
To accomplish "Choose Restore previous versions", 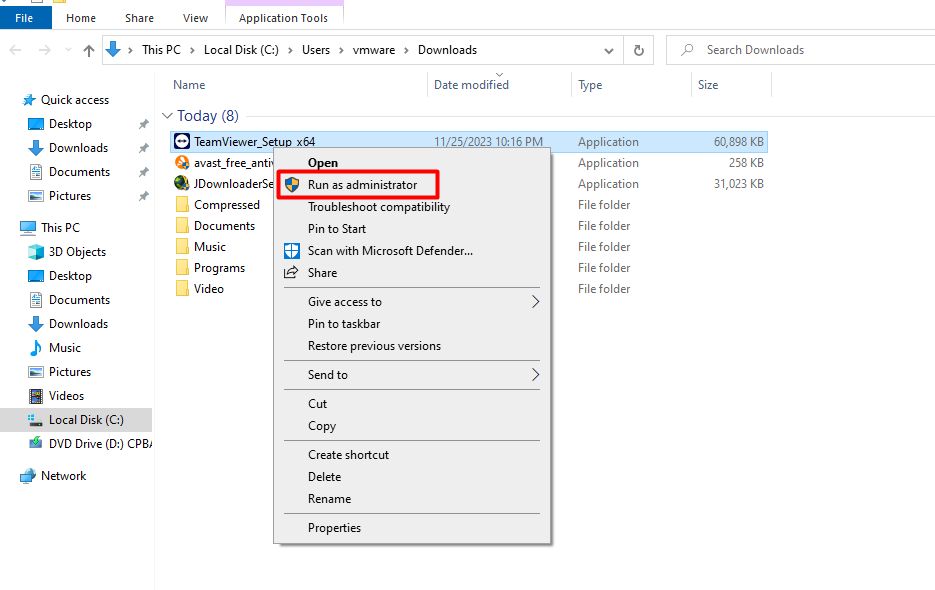I will point(412,346).
